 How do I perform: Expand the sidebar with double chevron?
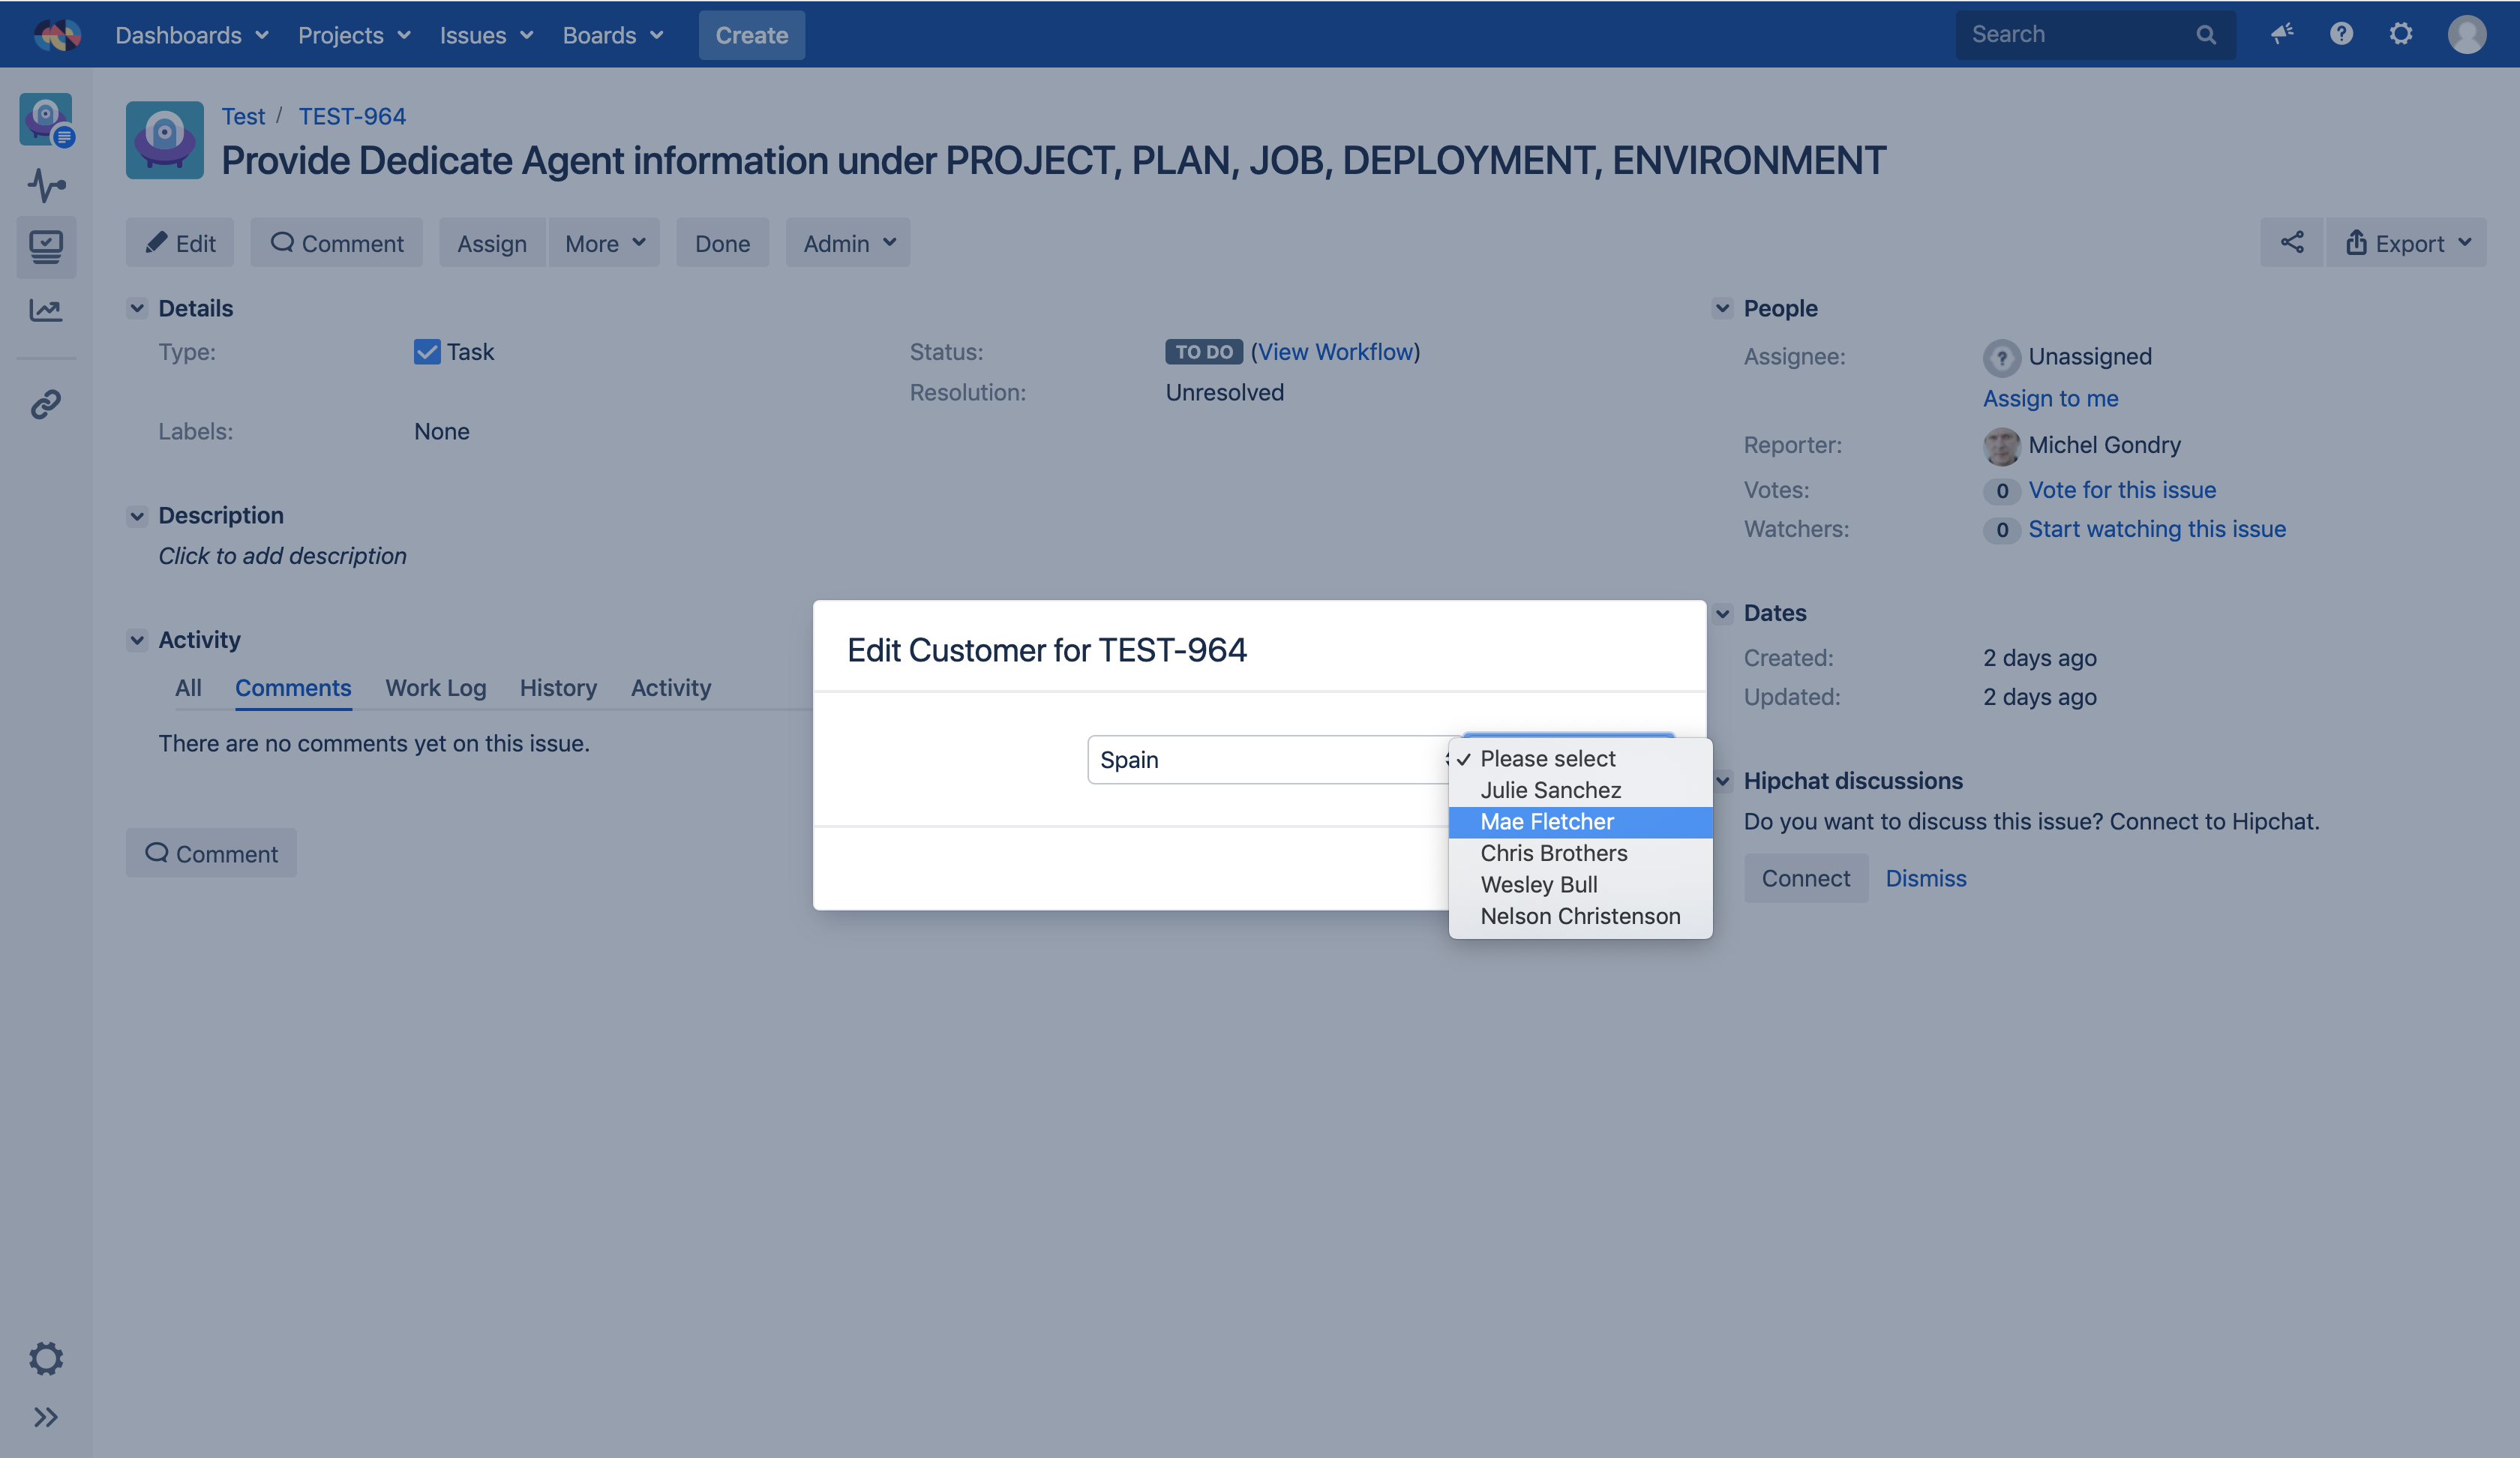pyautogui.click(x=46, y=1417)
